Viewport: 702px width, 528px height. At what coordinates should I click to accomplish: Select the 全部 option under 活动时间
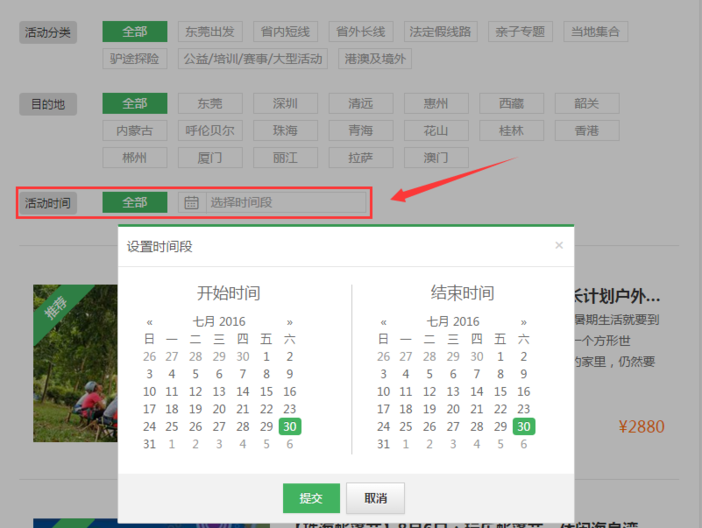click(x=135, y=203)
